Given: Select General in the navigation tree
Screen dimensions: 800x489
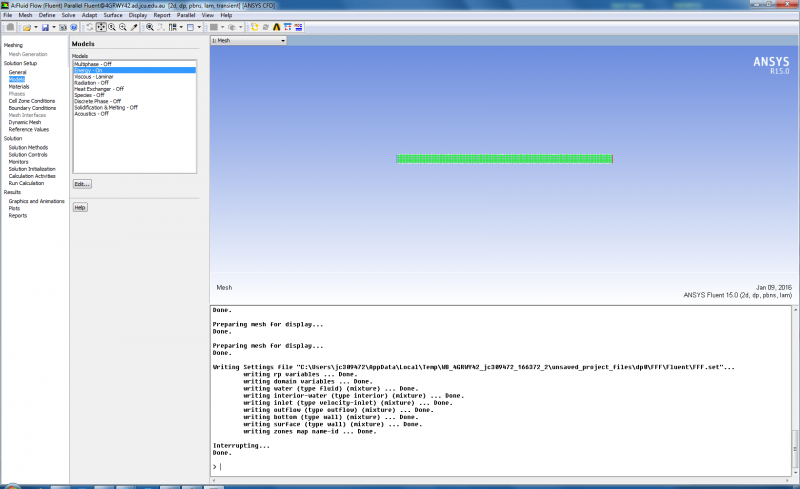Looking at the screenshot, I should pos(17,72).
